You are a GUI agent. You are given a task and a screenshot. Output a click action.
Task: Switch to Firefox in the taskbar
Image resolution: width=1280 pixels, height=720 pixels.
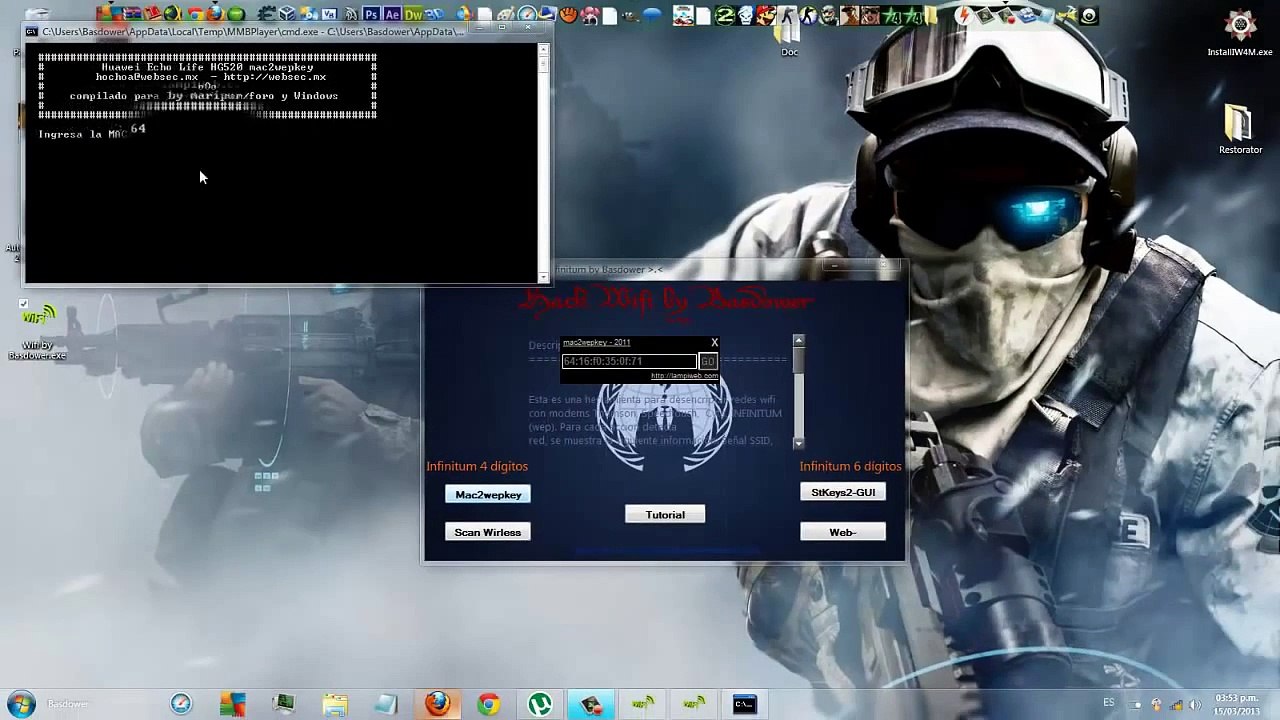coord(437,704)
